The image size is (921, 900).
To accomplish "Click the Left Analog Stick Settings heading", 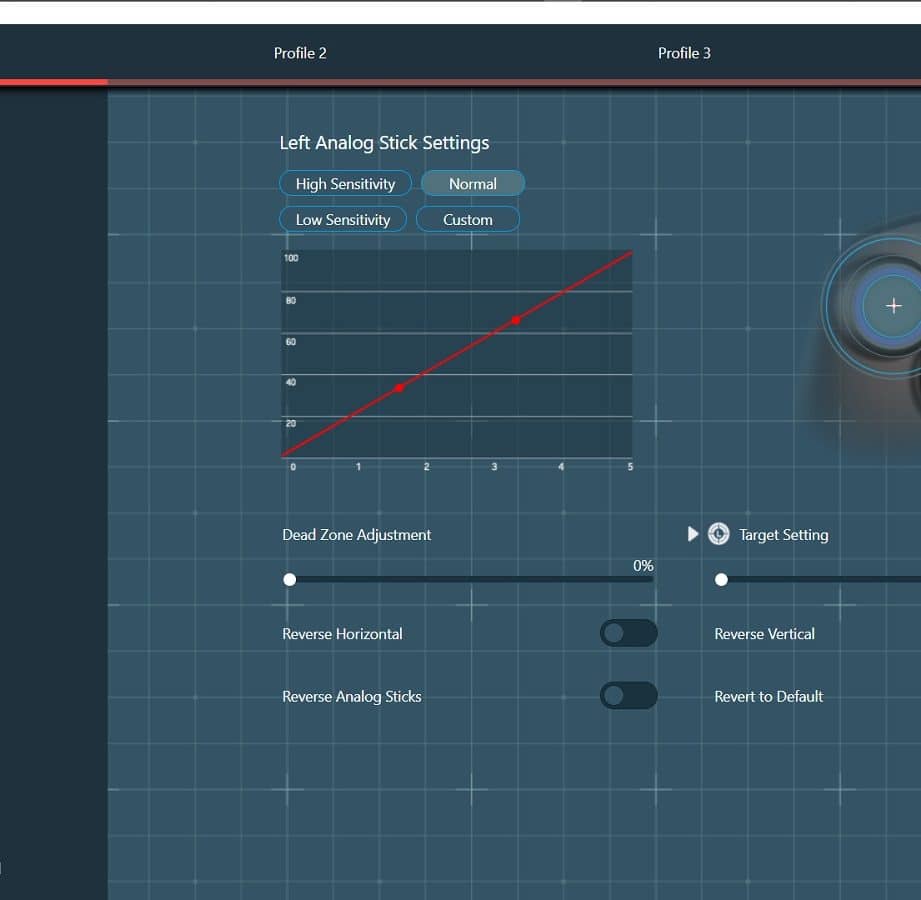I will click(384, 143).
